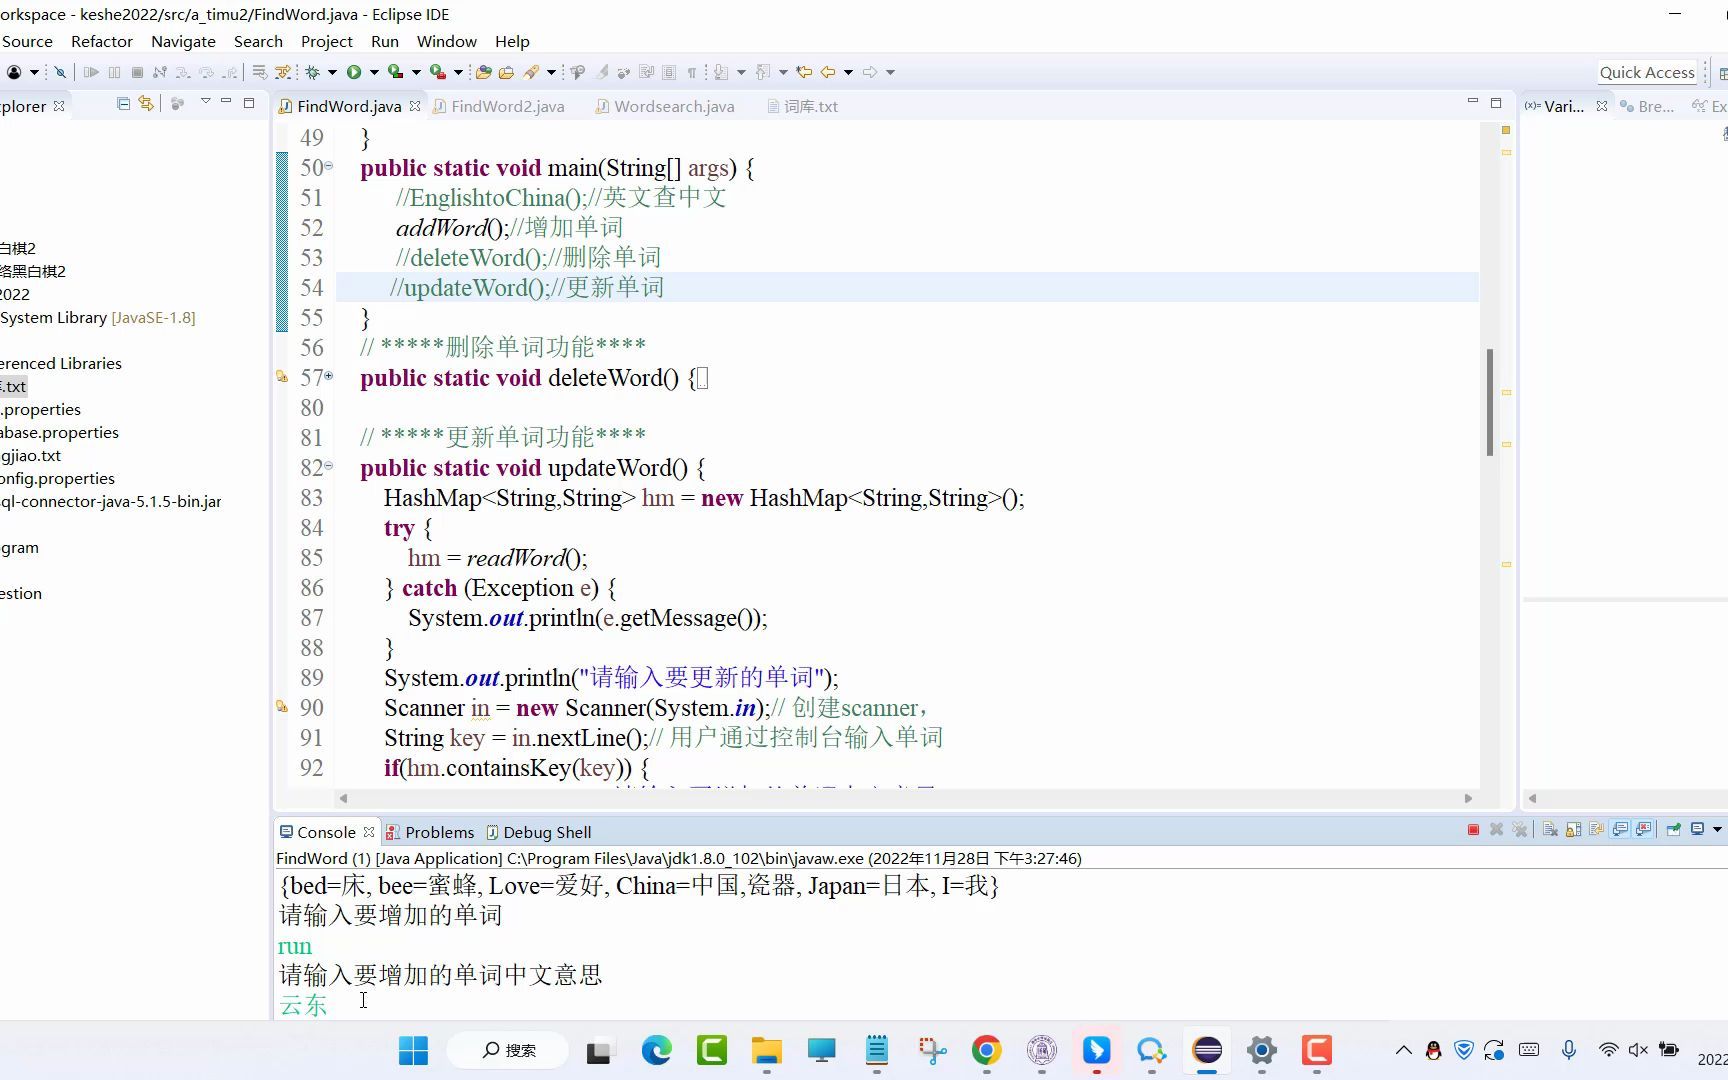The width and height of the screenshot is (1728, 1080).
Task: Switch to the Wordsearch.java editor tab
Action: click(665, 106)
